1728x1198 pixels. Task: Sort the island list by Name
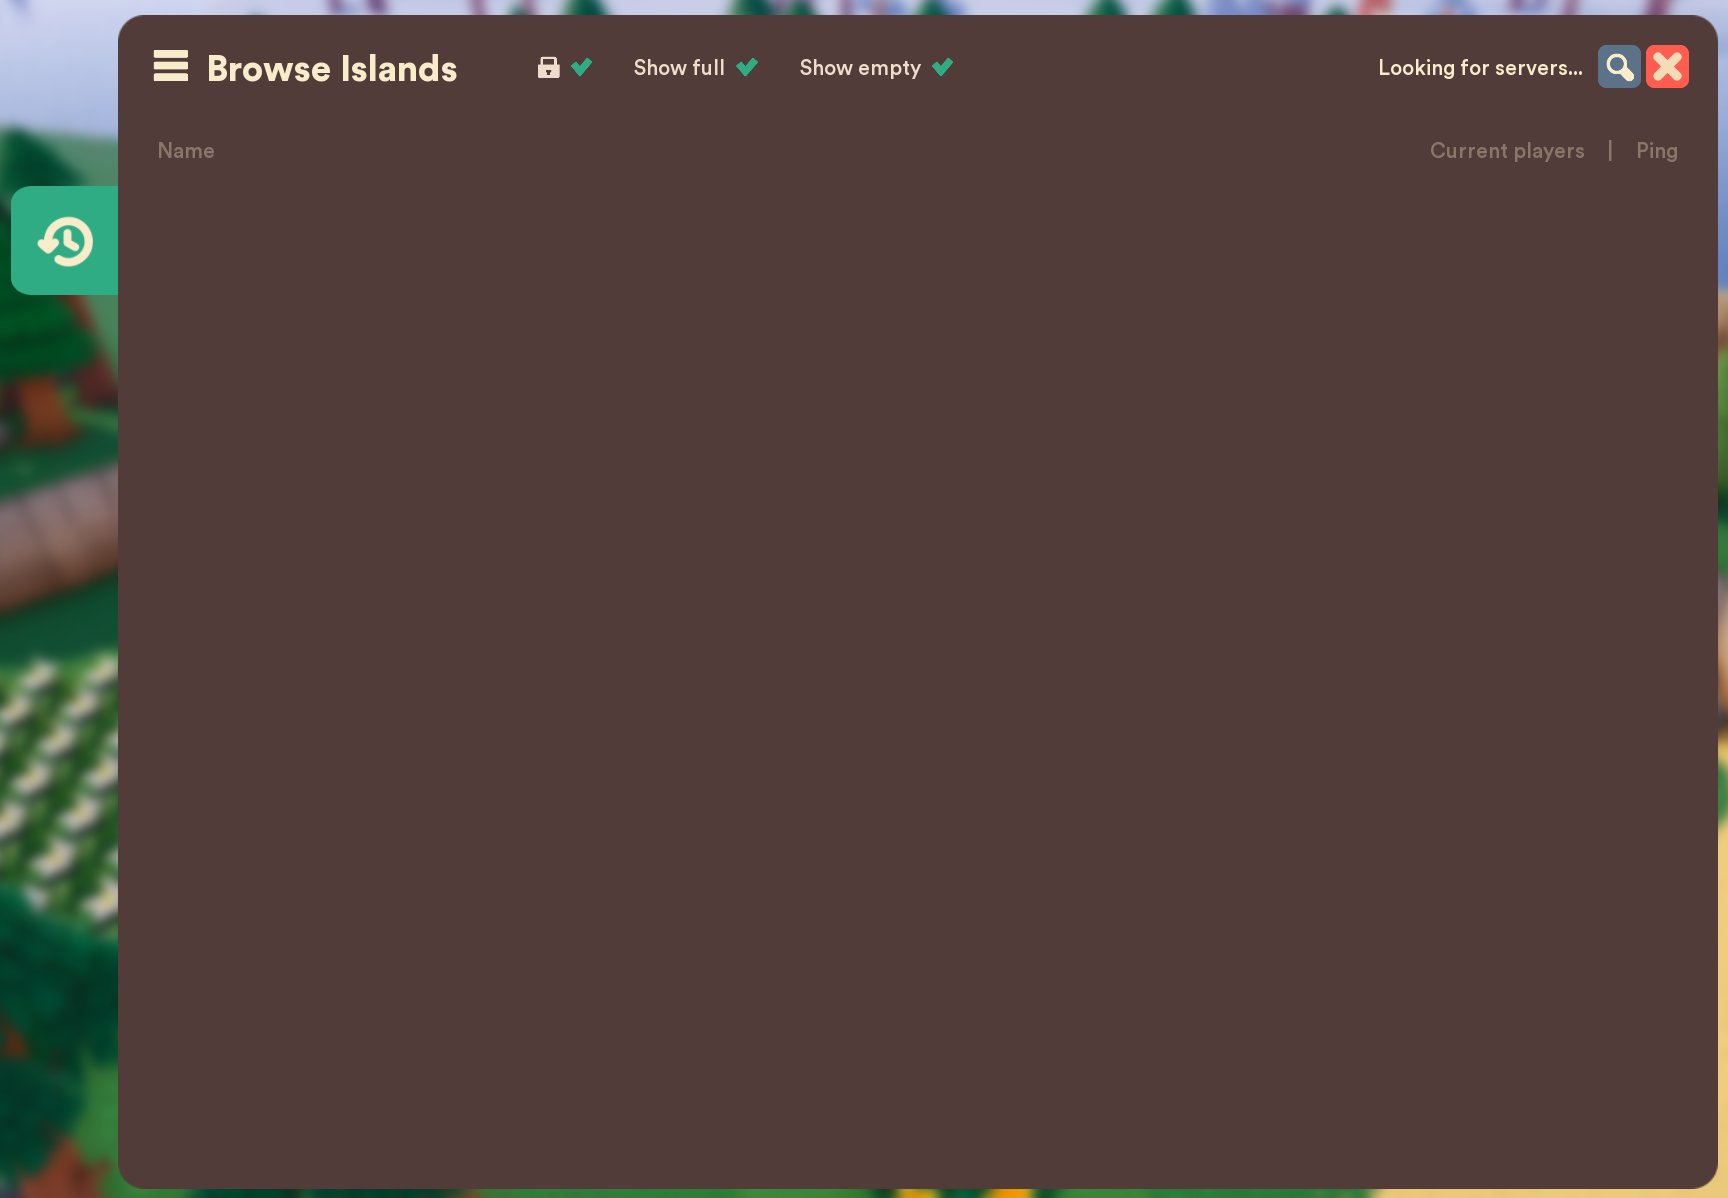coord(186,150)
